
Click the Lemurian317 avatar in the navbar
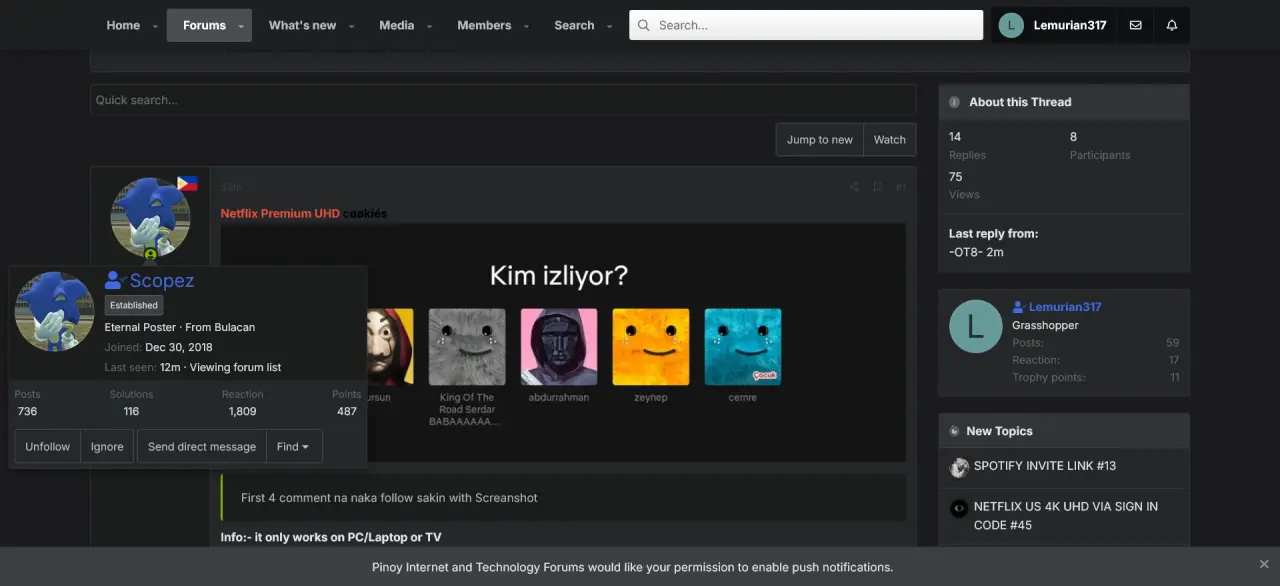[1011, 25]
